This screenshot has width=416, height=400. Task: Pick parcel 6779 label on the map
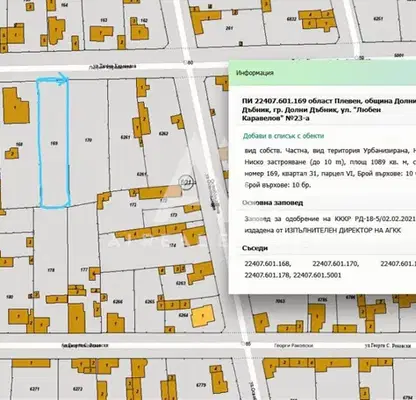pyautogui.click(x=201, y=385)
